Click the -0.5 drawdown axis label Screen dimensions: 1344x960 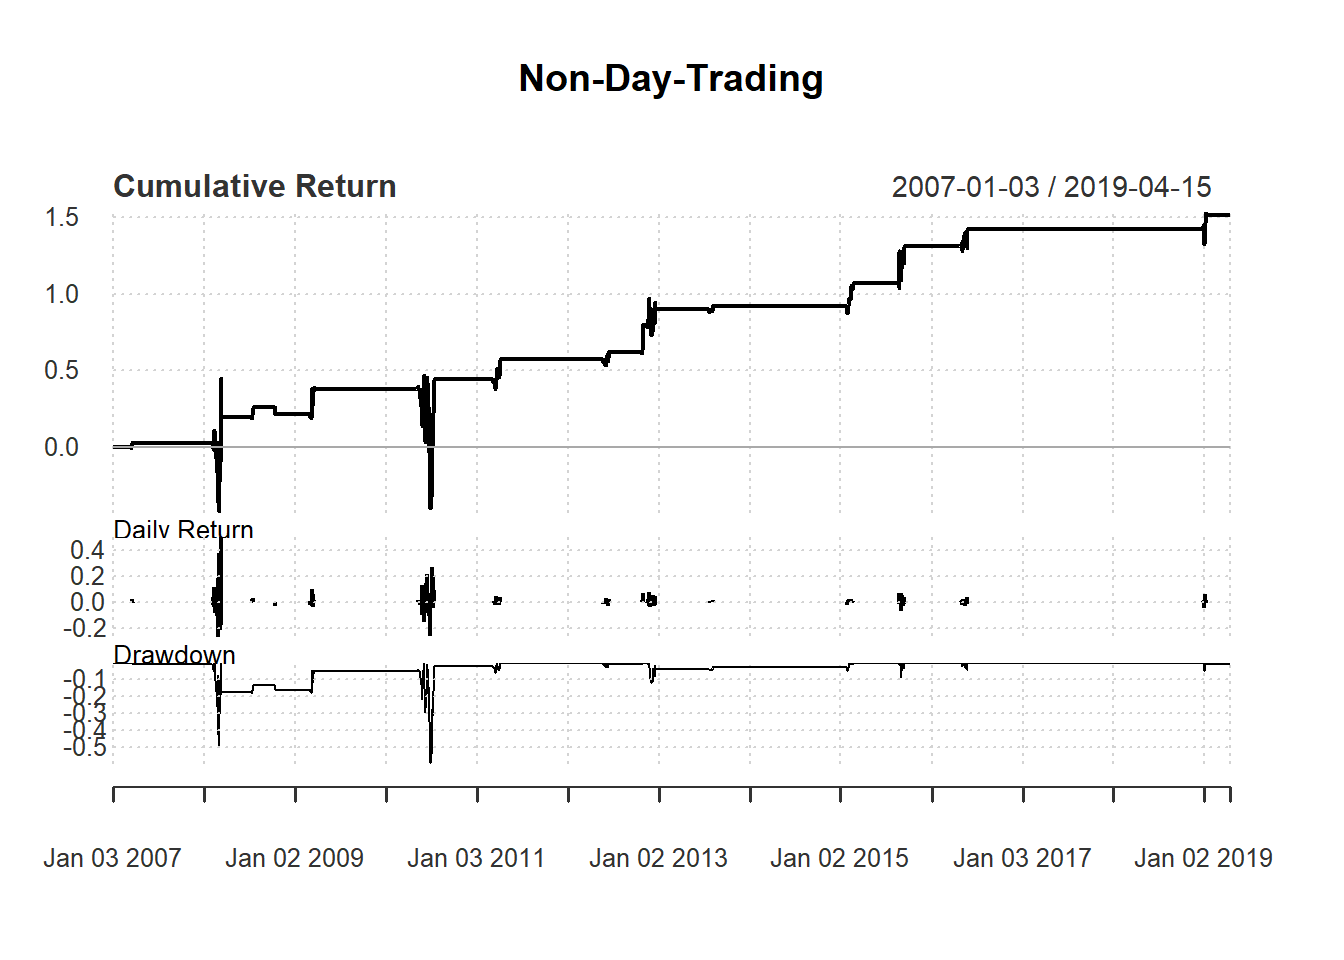84,747
